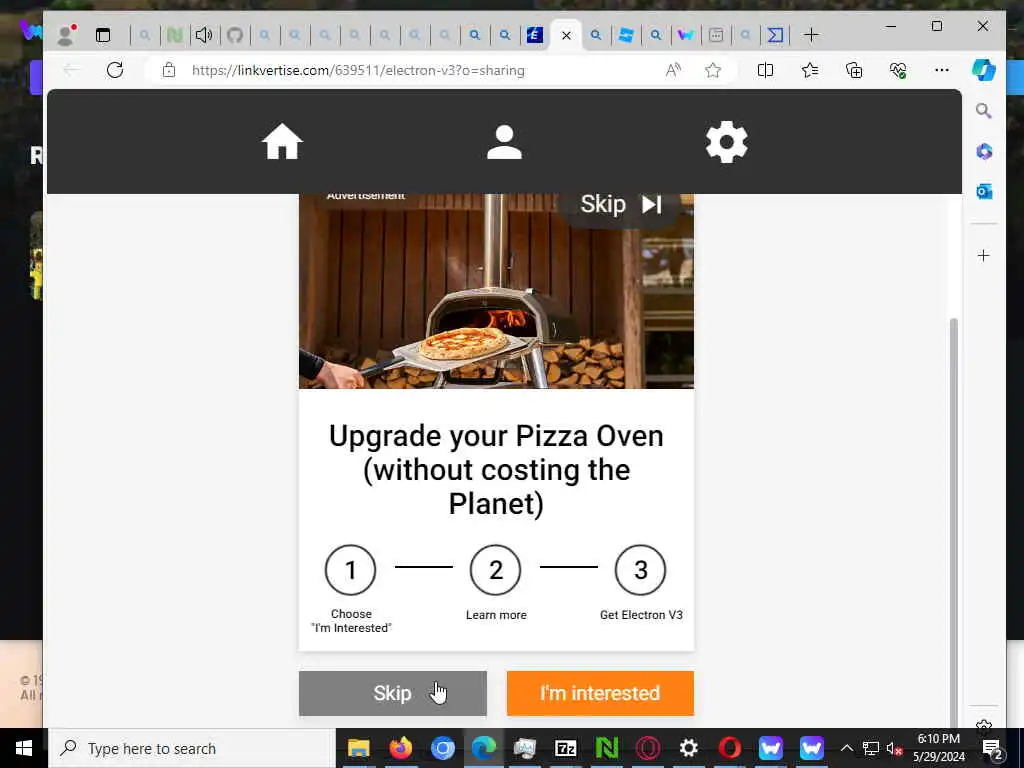
Task: Open the Edge profile icon
Action: tap(65, 35)
